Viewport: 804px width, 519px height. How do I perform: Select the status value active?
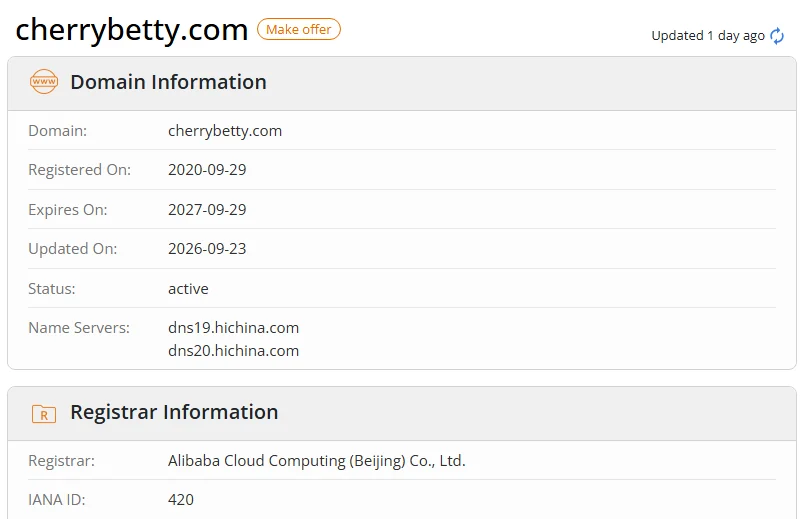188,289
